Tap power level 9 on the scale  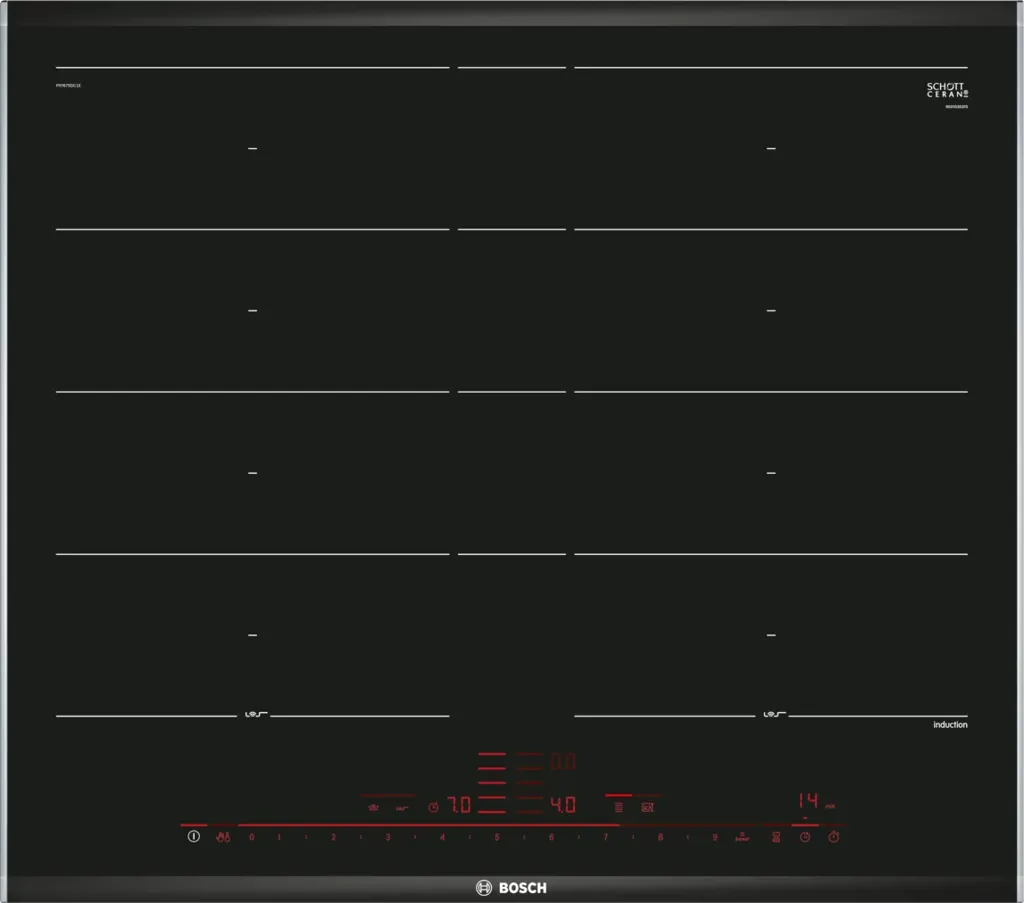(x=714, y=837)
